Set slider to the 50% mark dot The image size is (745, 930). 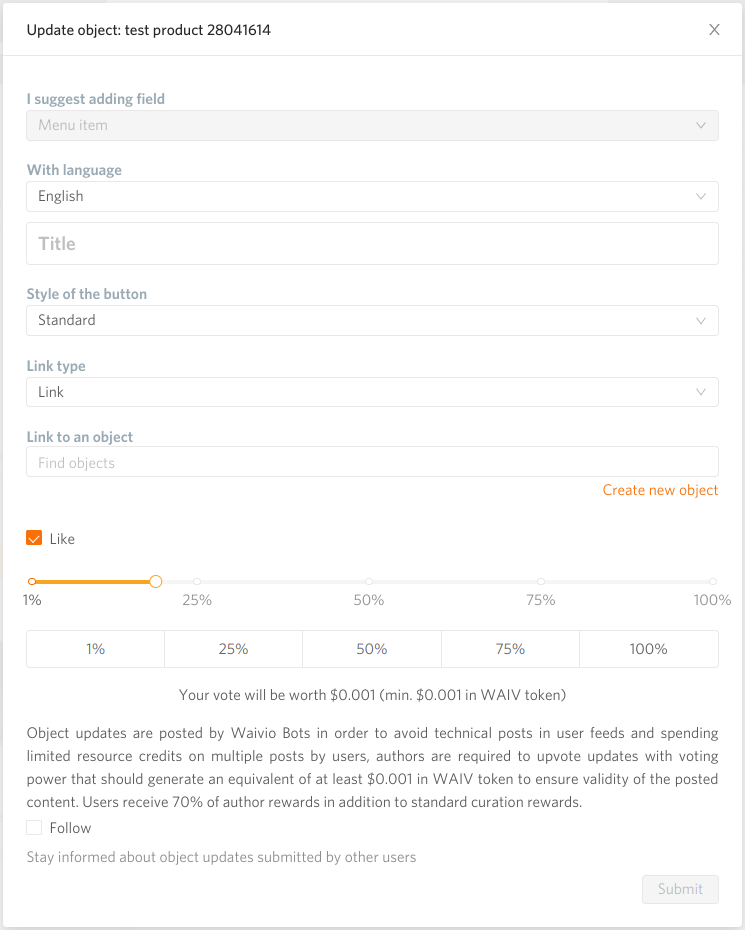(x=369, y=581)
